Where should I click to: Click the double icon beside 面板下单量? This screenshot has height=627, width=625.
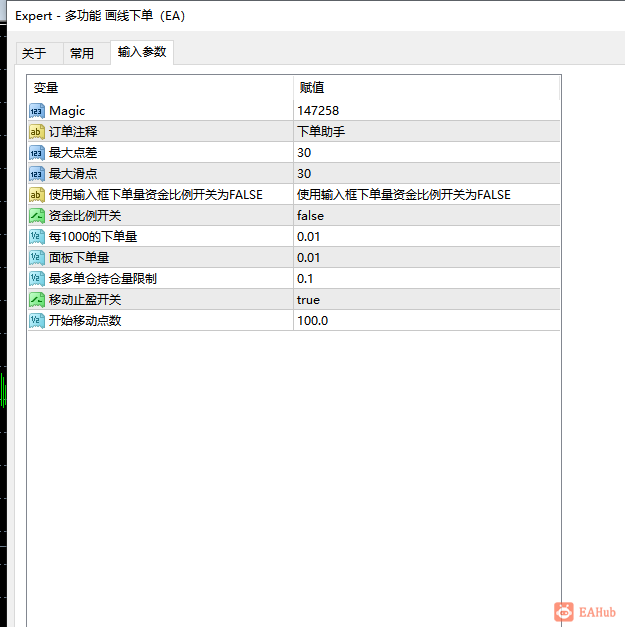tap(37, 258)
